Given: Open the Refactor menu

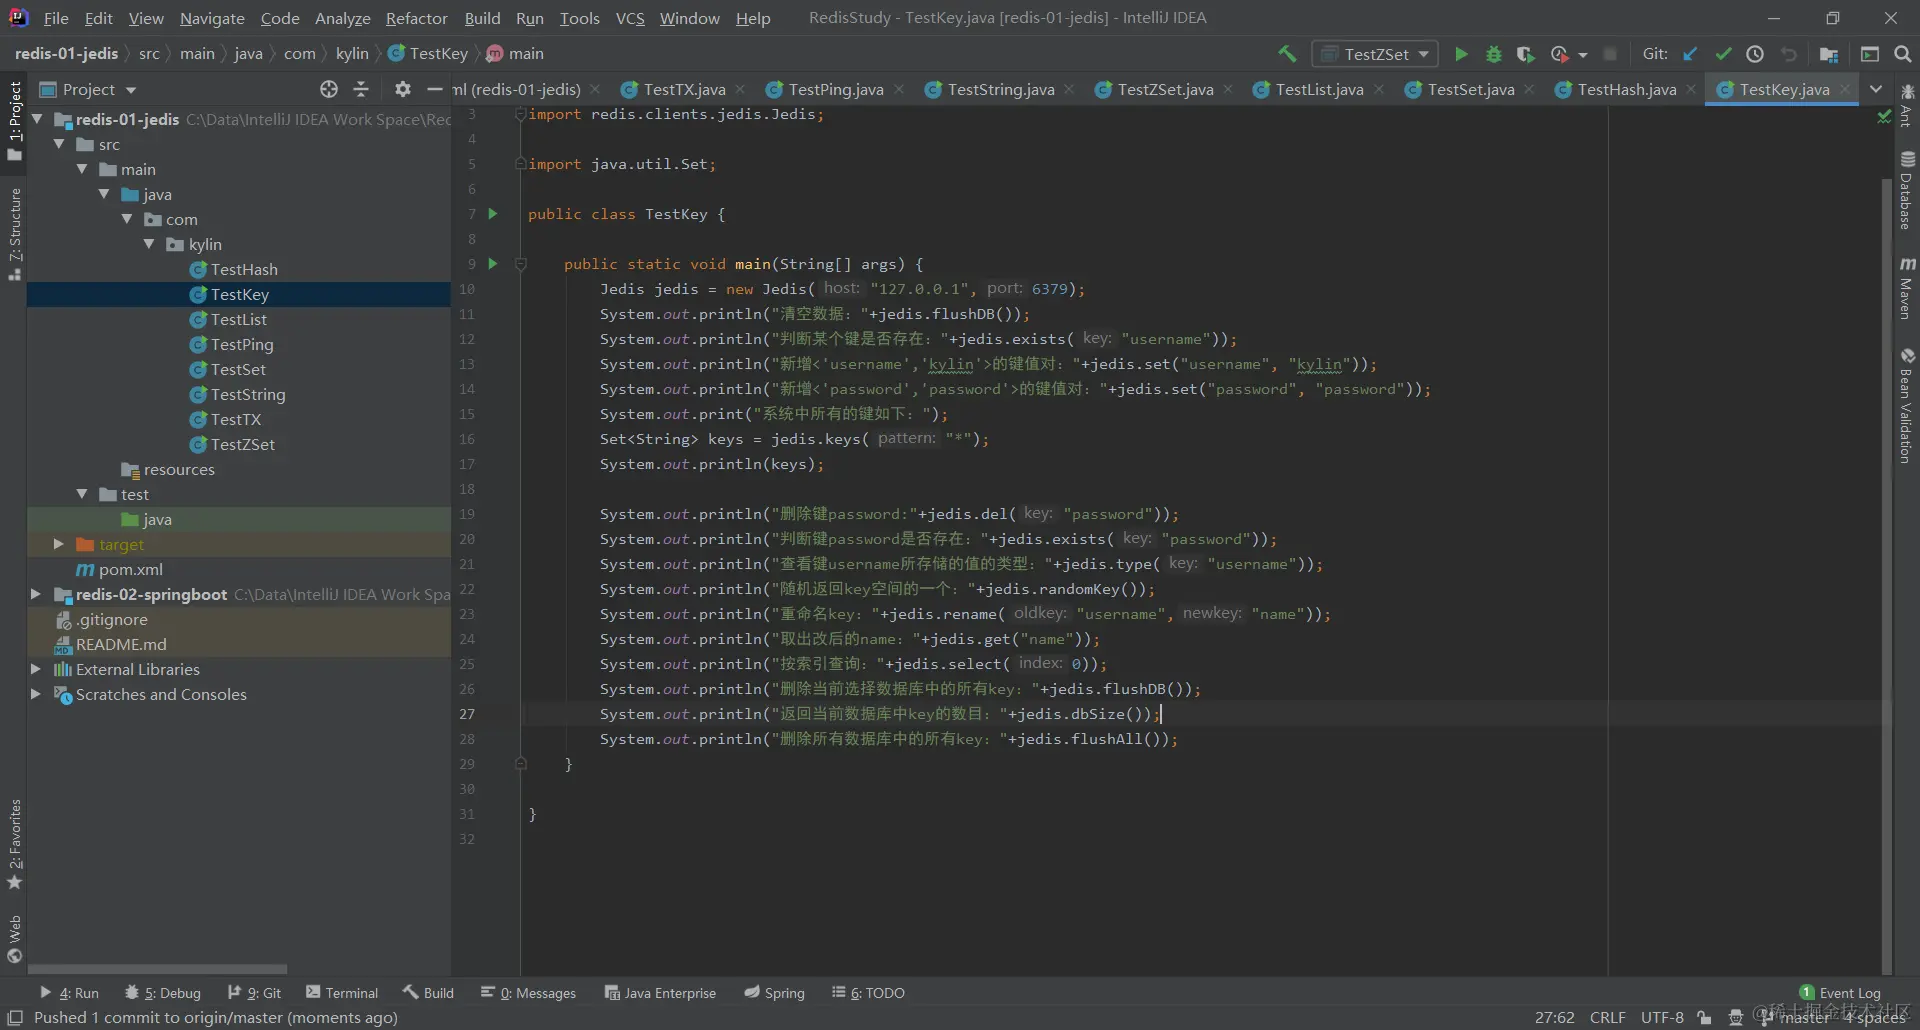Looking at the screenshot, I should 416,18.
